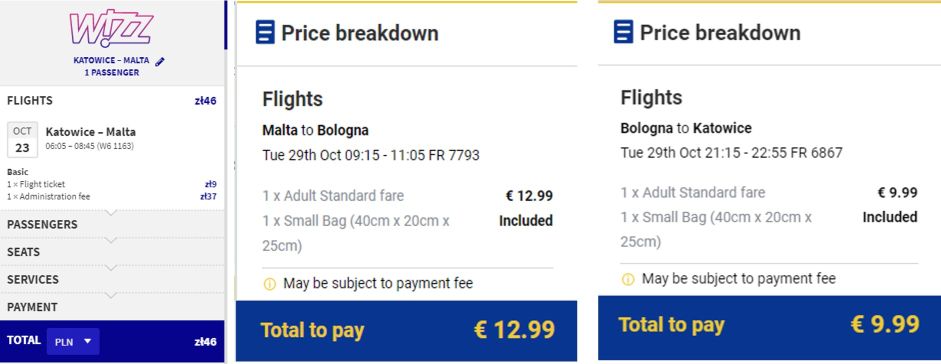The width and height of the screenshot is (941, 364).
Task: Click the Wizz Air logo
Action: click(112, 29)
